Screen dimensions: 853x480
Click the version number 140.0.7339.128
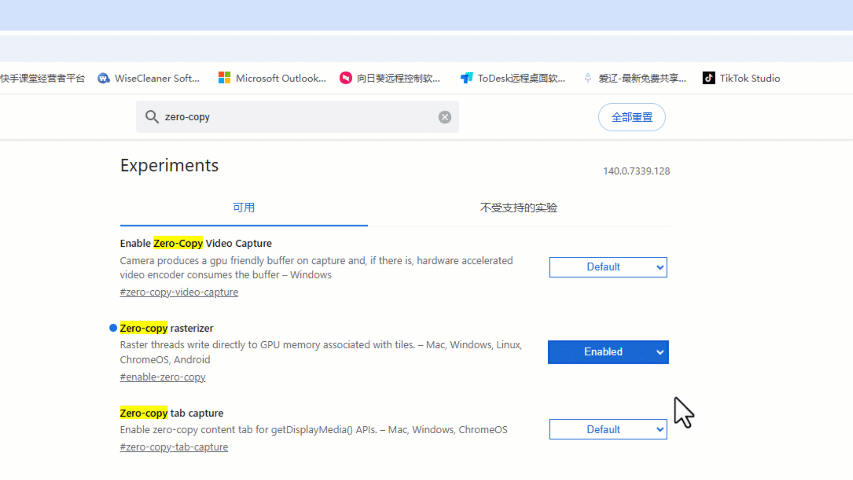click(x=636, y=171)
